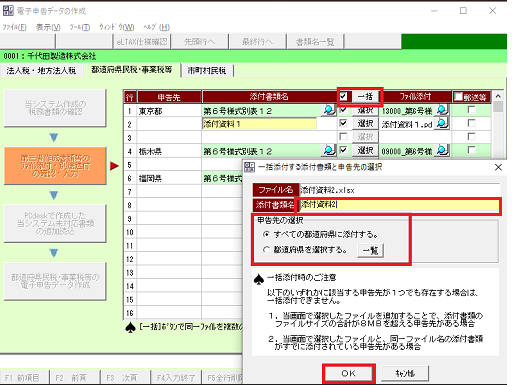
Task: Click the 栃木県 cell in row 4
Action: click(x=169, y=151)
